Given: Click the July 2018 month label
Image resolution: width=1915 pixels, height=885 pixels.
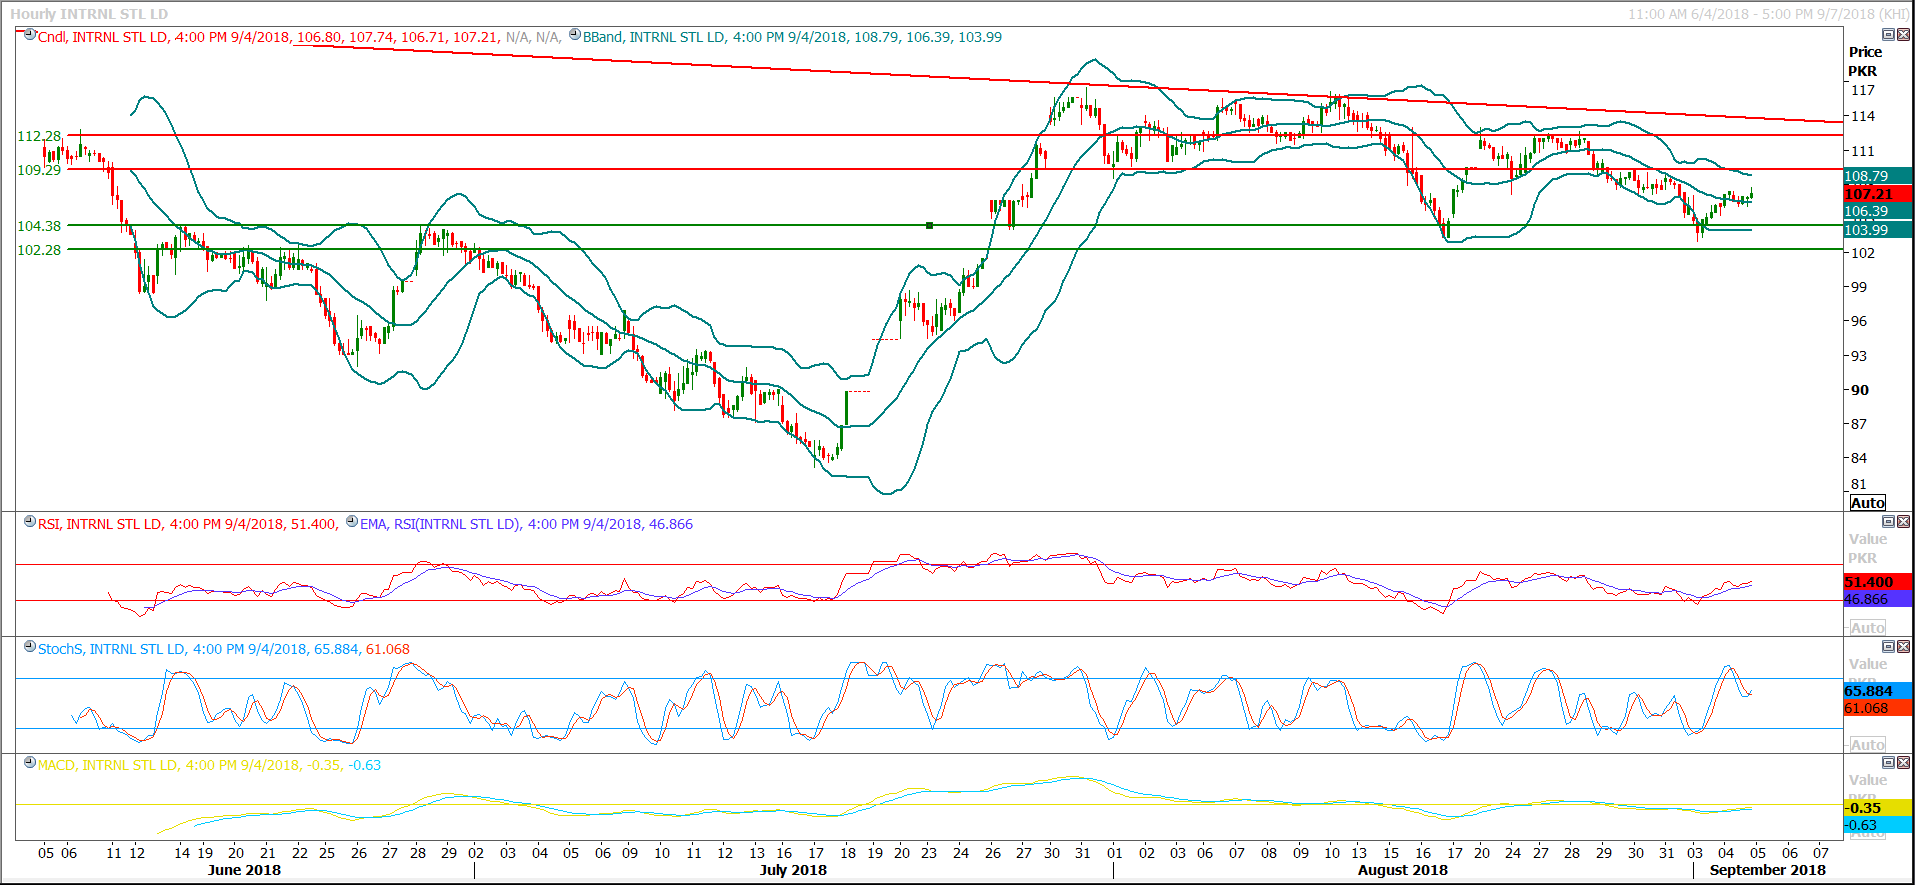Looking at the screenshot, I should 793,870.
